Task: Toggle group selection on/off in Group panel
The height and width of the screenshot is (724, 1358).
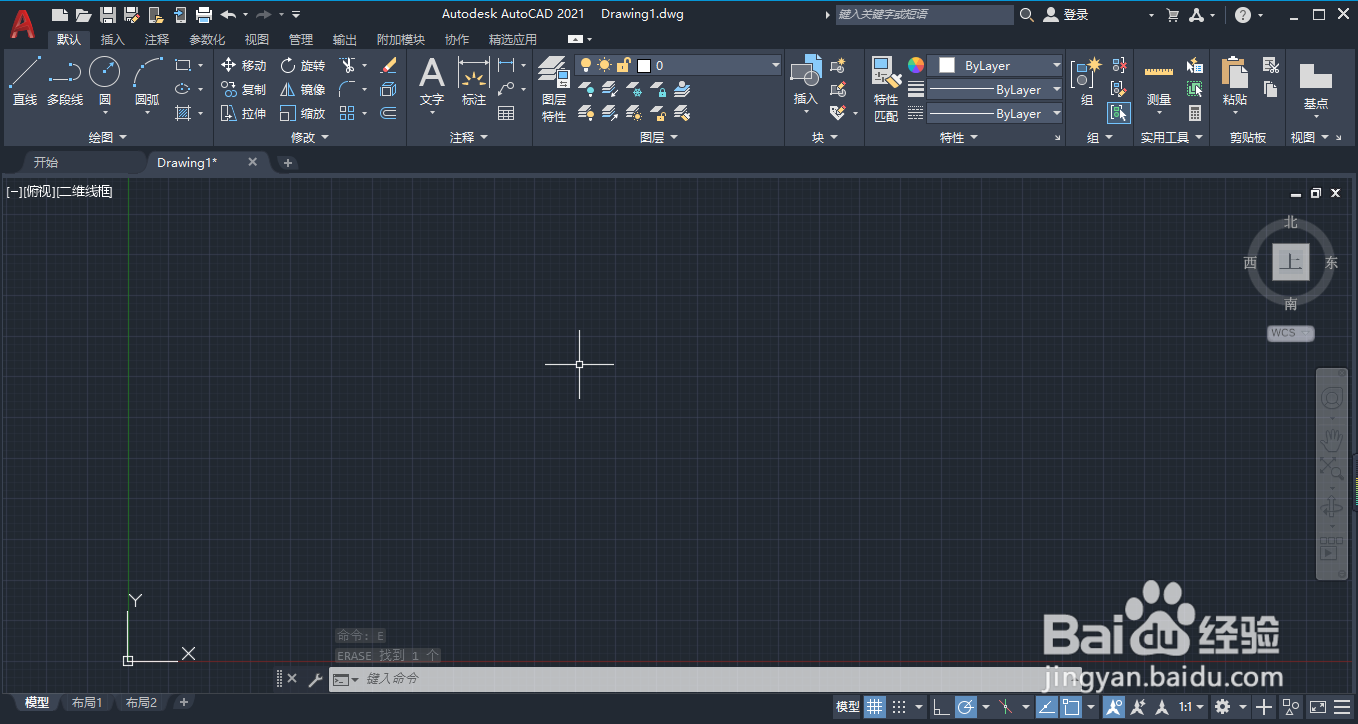Action: click(x=1119, y=113)
